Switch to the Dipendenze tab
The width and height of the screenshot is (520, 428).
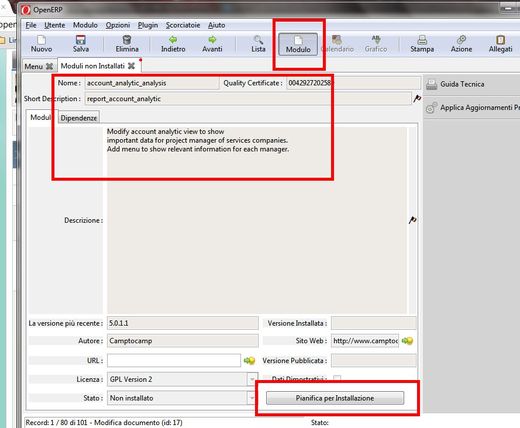pos(79,118)
